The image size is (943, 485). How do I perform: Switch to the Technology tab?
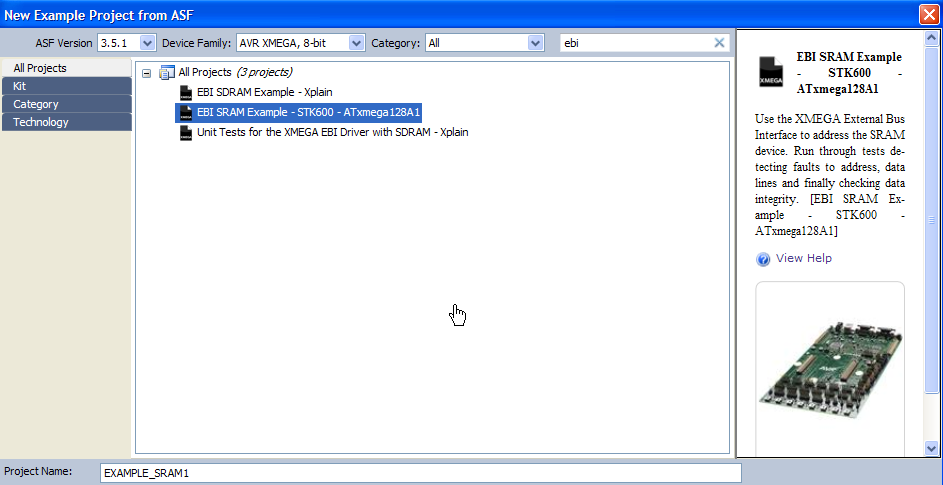point(66,122)
